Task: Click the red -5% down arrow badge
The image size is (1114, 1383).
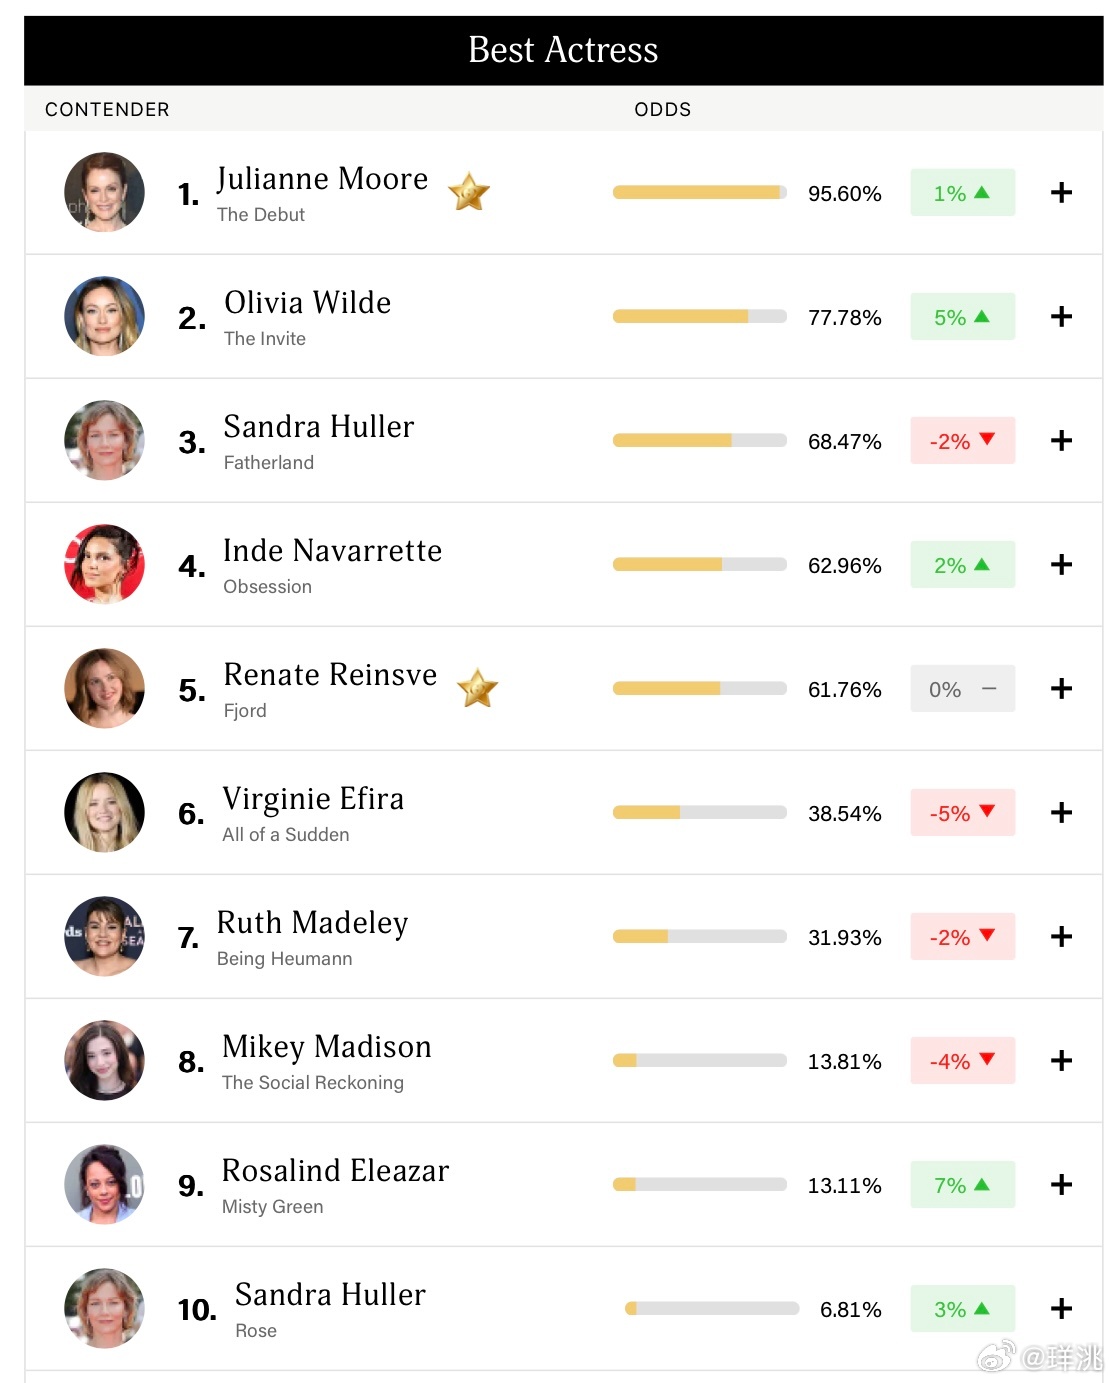Action: (x=962, y=813)
